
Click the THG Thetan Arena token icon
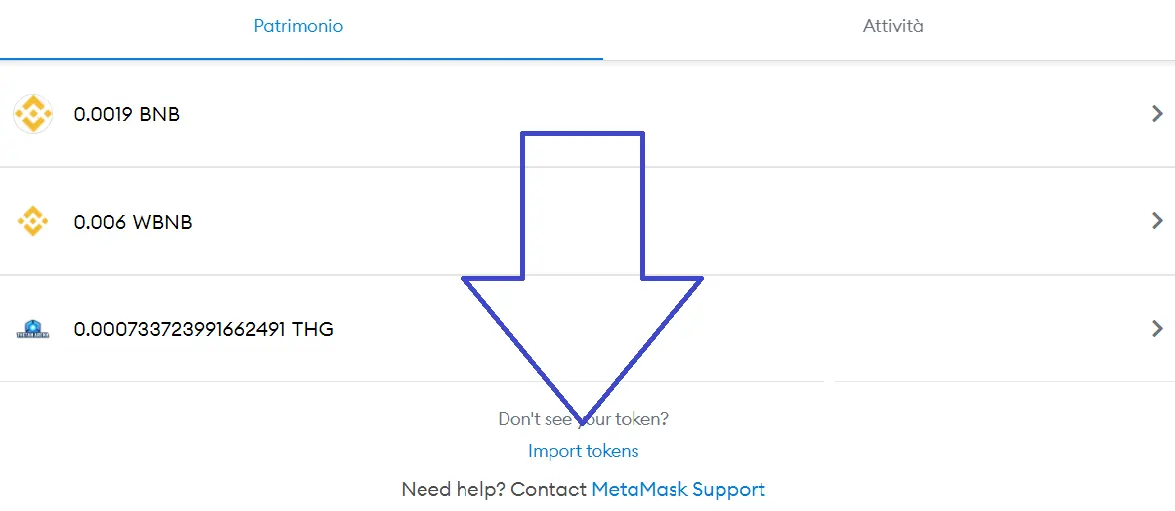click(x=33, y=329)
